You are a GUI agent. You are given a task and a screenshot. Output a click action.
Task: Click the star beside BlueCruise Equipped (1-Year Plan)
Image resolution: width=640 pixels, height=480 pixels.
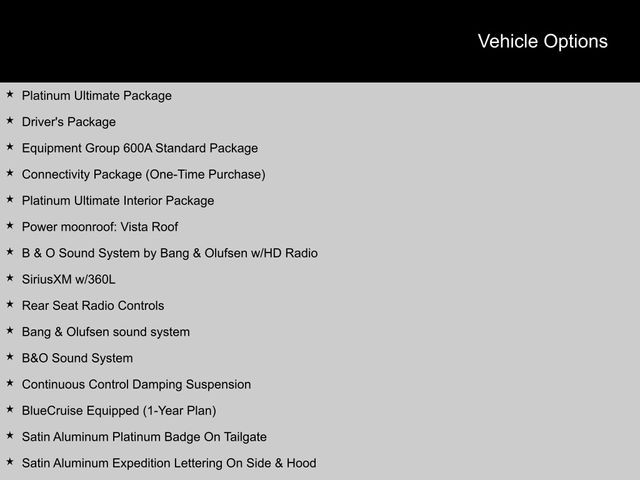10,409
